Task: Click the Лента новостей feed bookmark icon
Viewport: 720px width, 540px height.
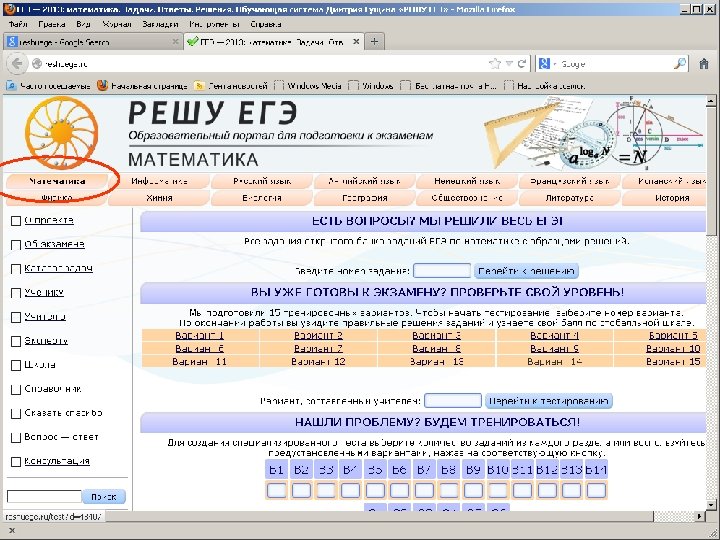Action: point(199,85)
